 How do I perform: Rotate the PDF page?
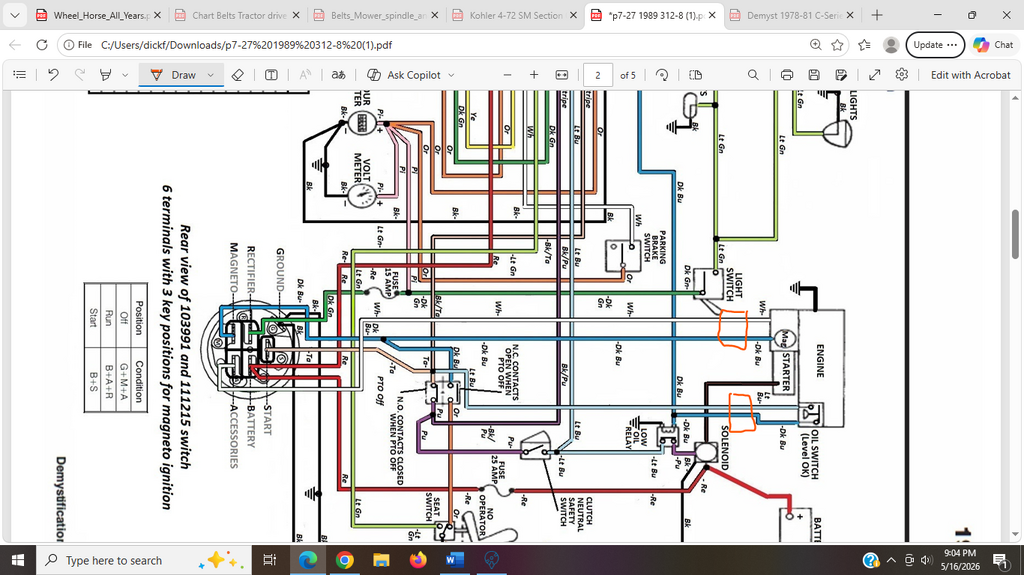coord(662,75)
